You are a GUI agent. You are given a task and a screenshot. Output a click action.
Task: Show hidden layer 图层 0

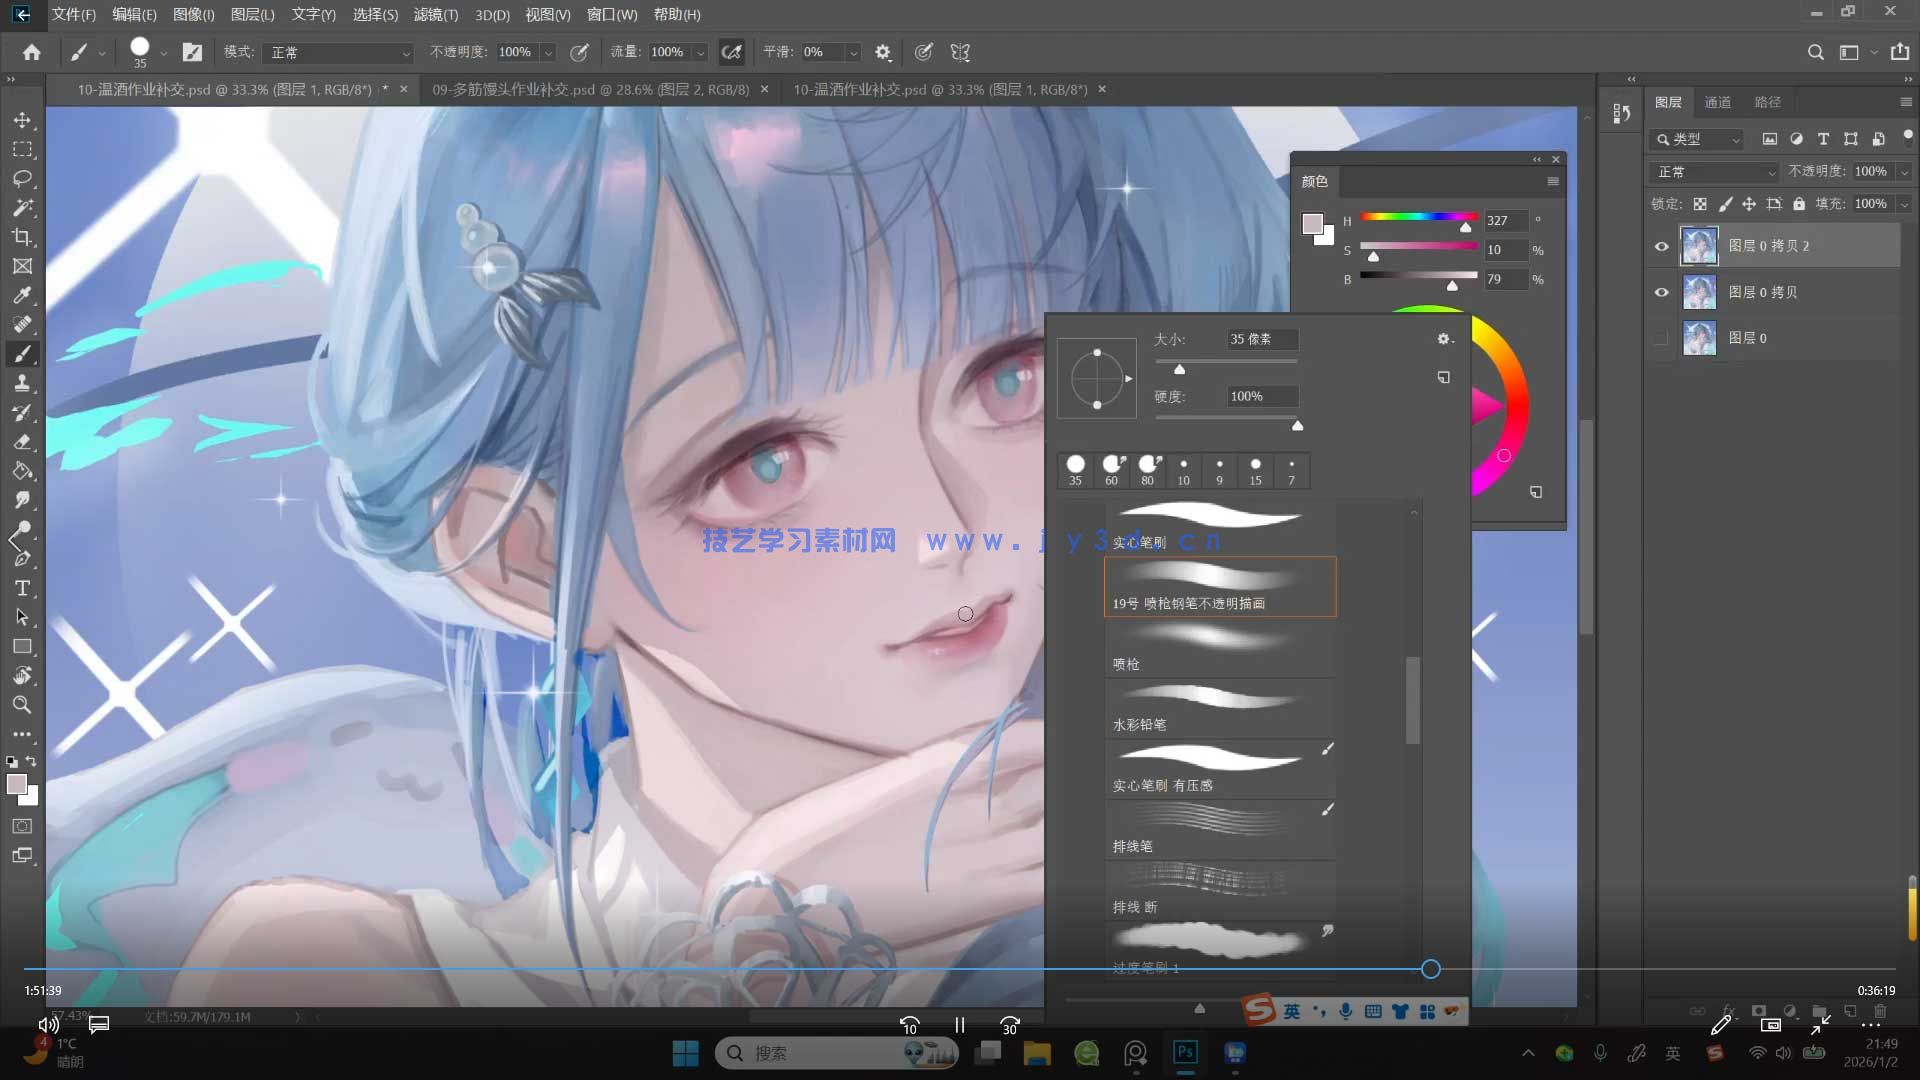(x=1661, y=338)
